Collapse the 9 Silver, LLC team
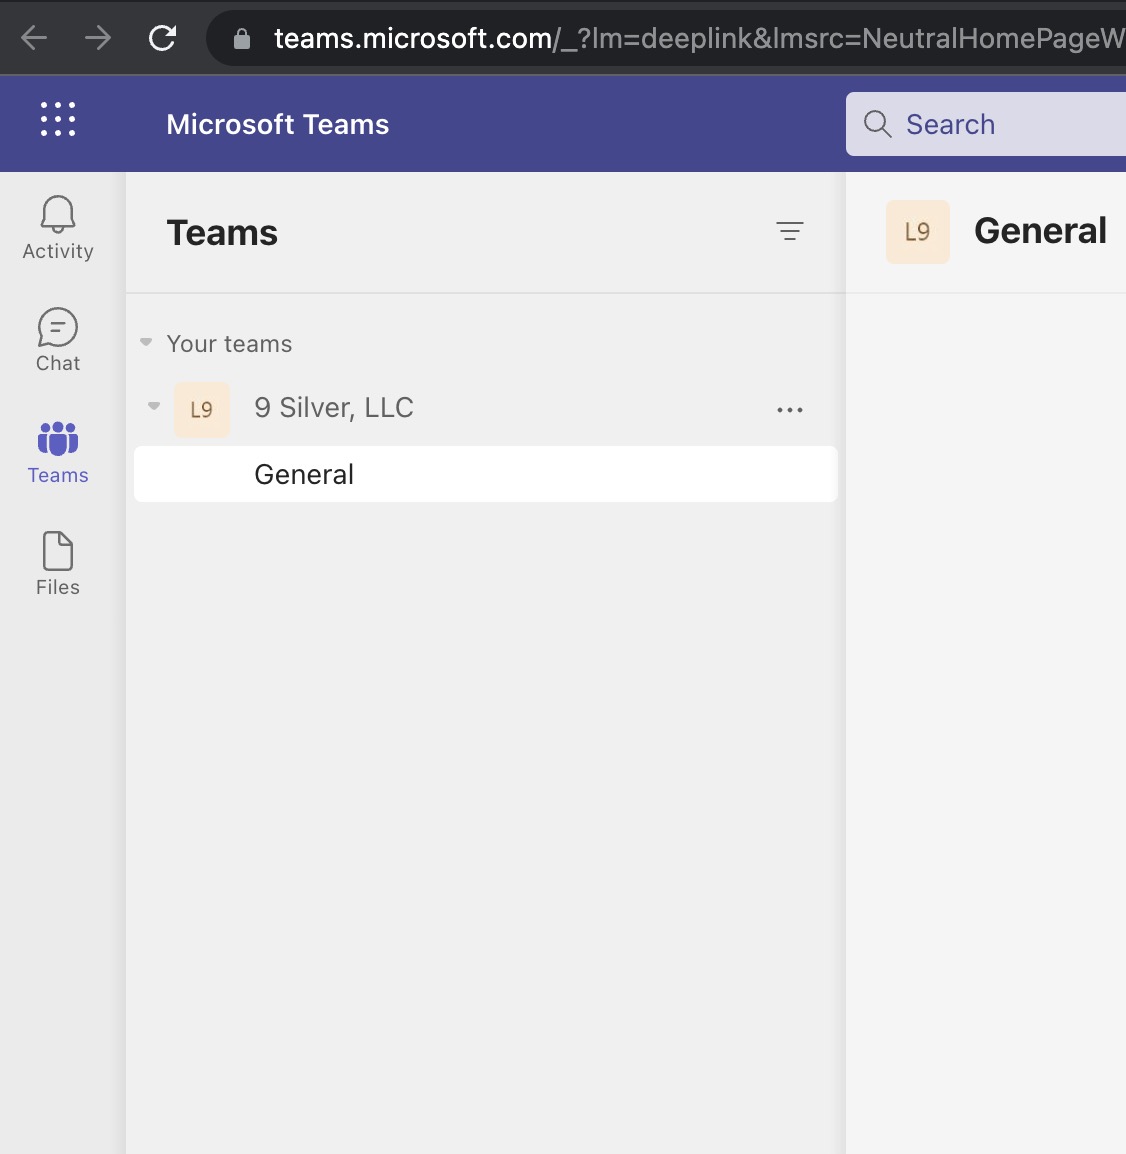The width and height of the screenshot is (1126, 1154). [154, 406]
